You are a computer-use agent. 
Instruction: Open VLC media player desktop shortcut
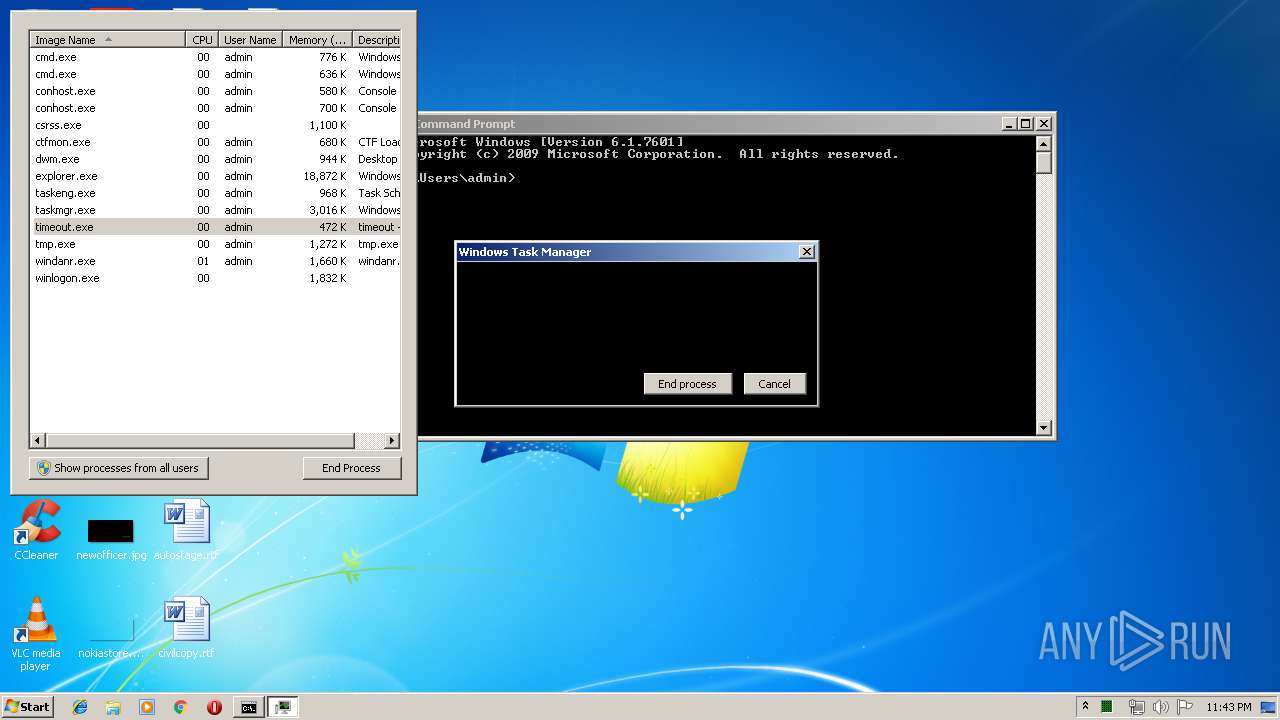pos(35,634)
